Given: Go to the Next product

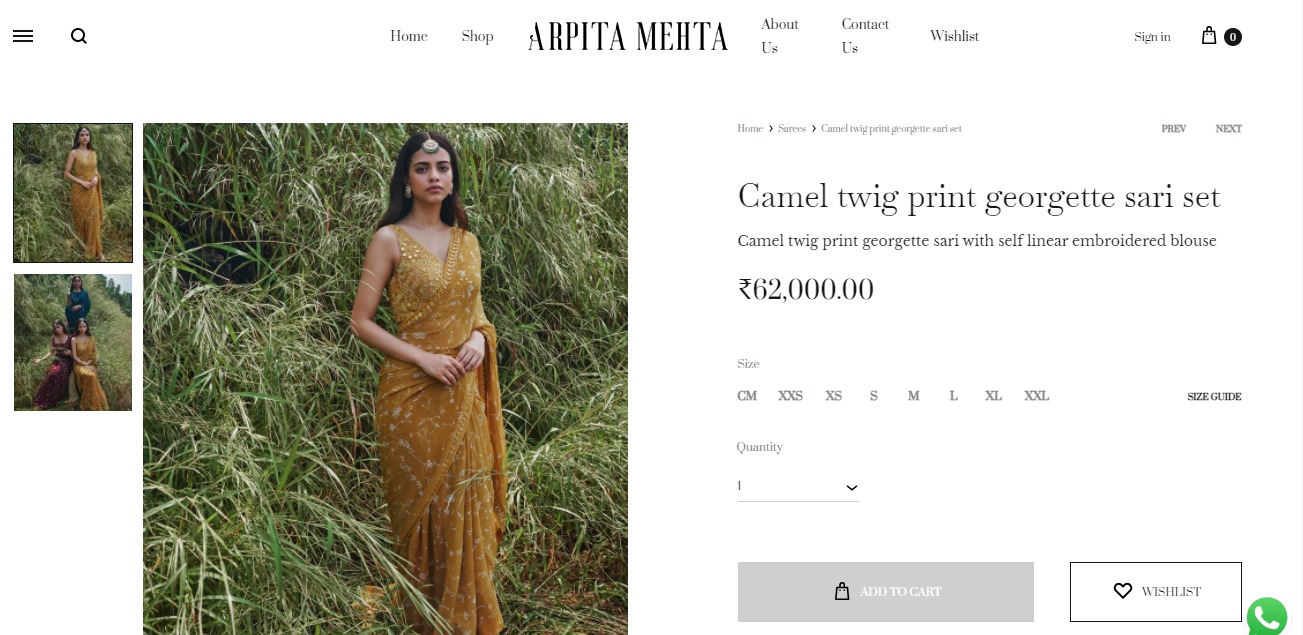Looking at the screenshot, I should 1229,129.
